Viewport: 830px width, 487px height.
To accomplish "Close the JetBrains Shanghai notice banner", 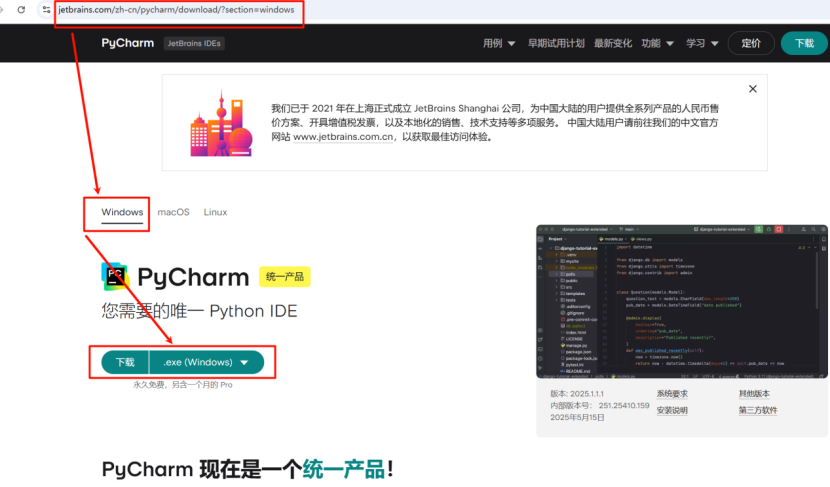I will [753, 89].
